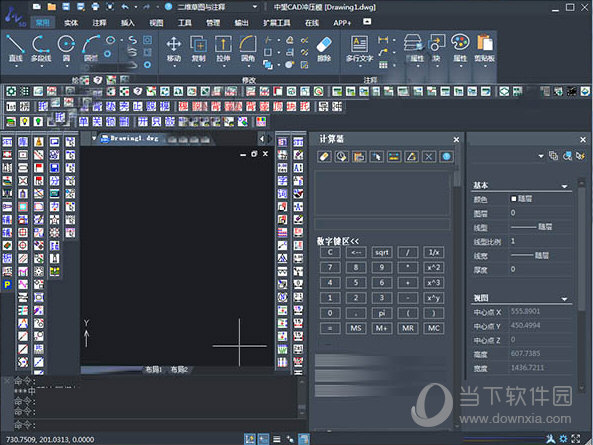Toggle fullscreen icon at status bar right end

(x=576, y=439)
